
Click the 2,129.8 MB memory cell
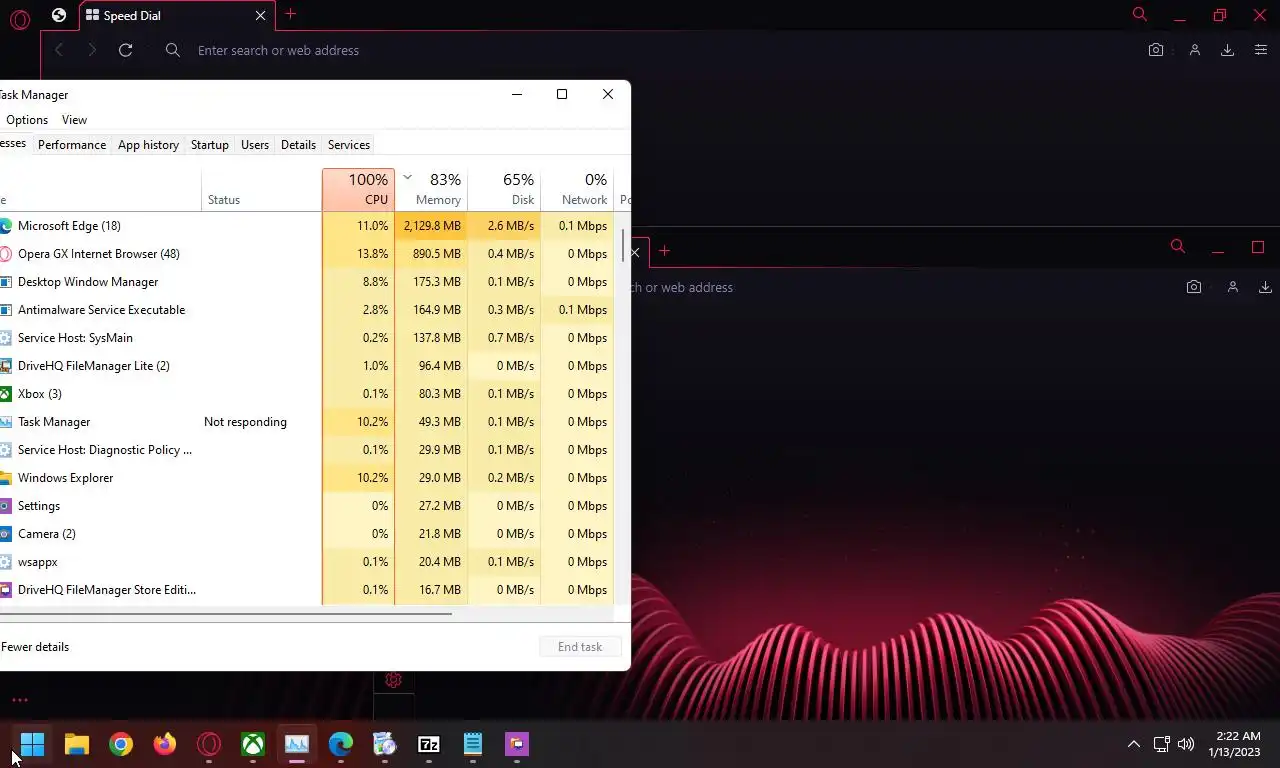431,226
